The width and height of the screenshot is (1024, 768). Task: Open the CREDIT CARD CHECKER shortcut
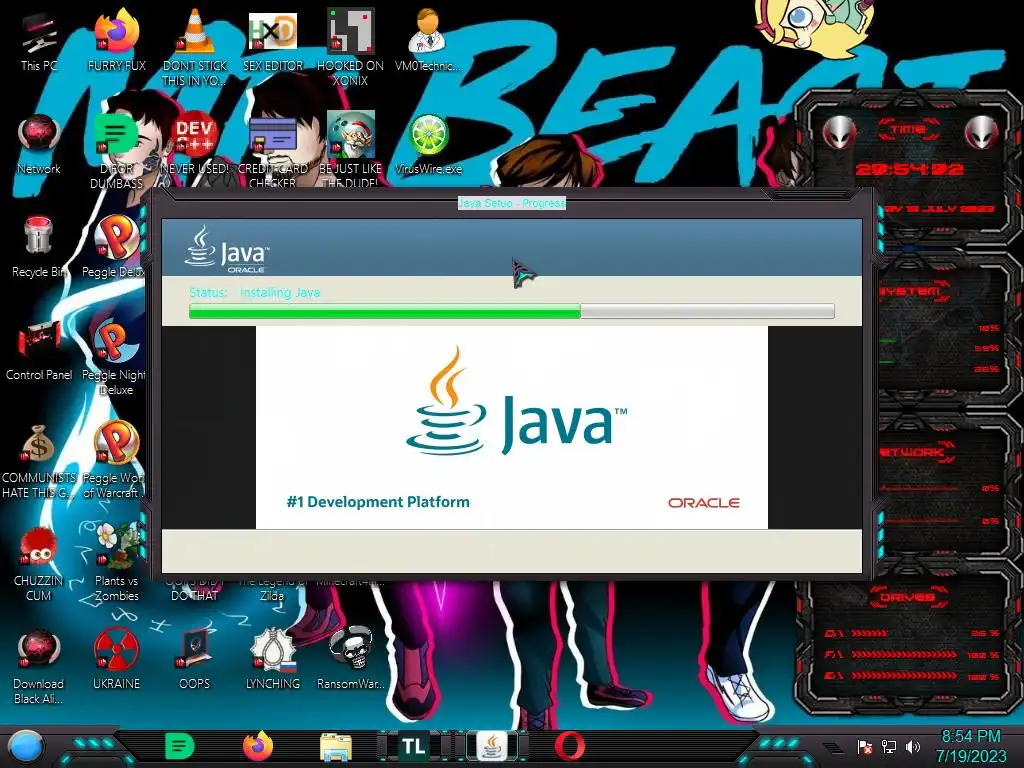tap(273, 150)
